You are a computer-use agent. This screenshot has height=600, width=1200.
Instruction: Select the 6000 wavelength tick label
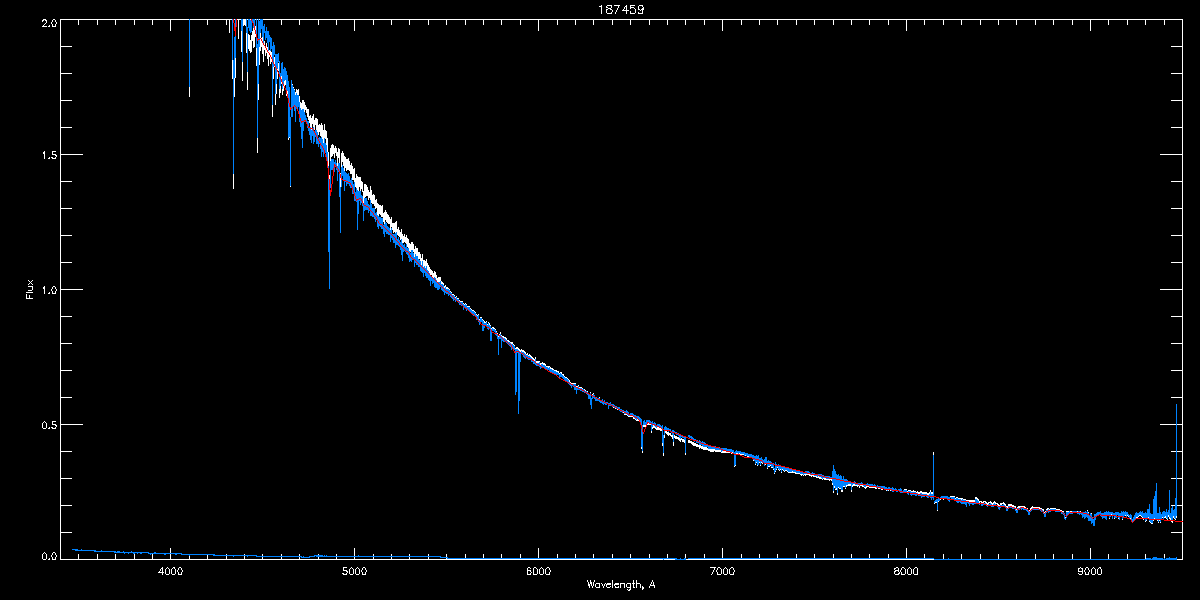[538, 571]
